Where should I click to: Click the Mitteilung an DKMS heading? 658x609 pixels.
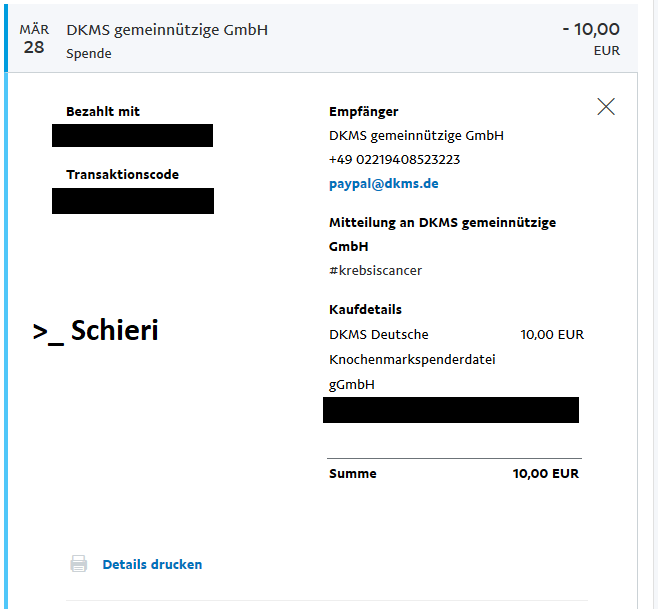point(442,234)
